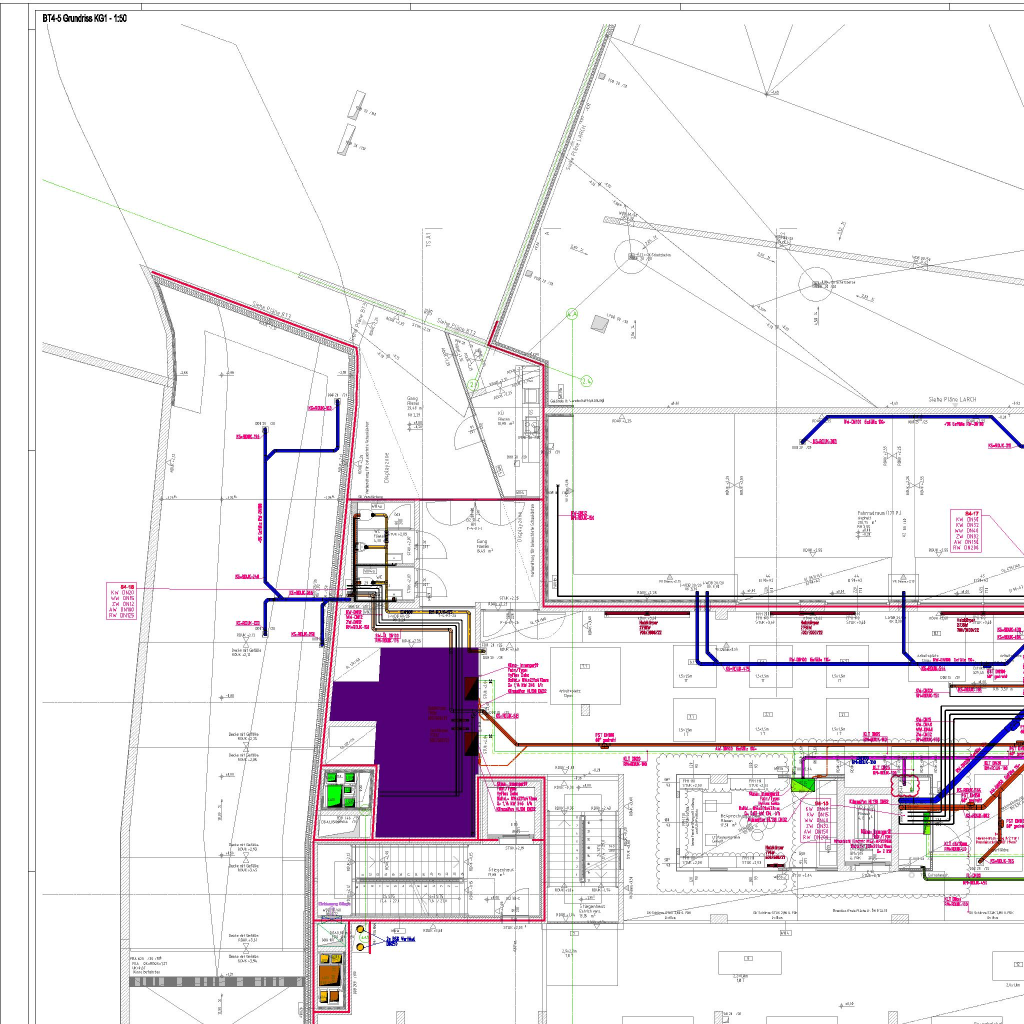
Task: Select the long vertical blue pipe at left
Action: [x=266, y=520]
